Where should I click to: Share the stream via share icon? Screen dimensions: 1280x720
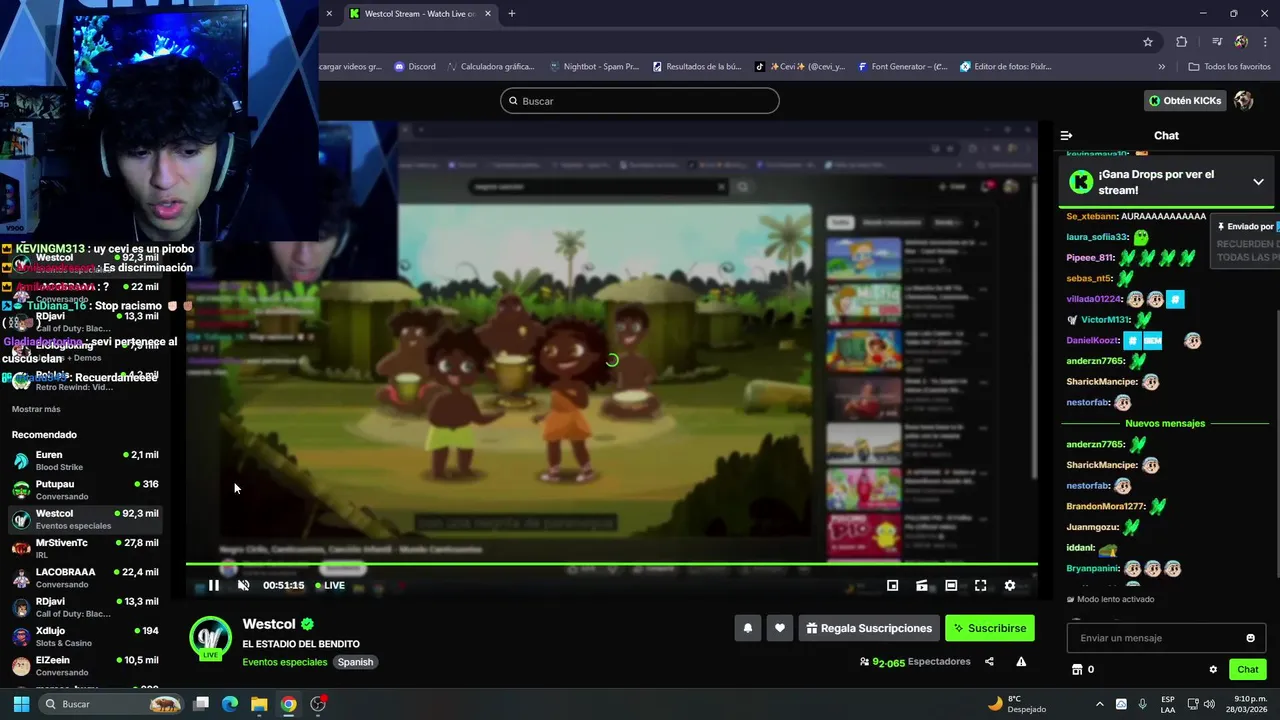coord(989,661)
